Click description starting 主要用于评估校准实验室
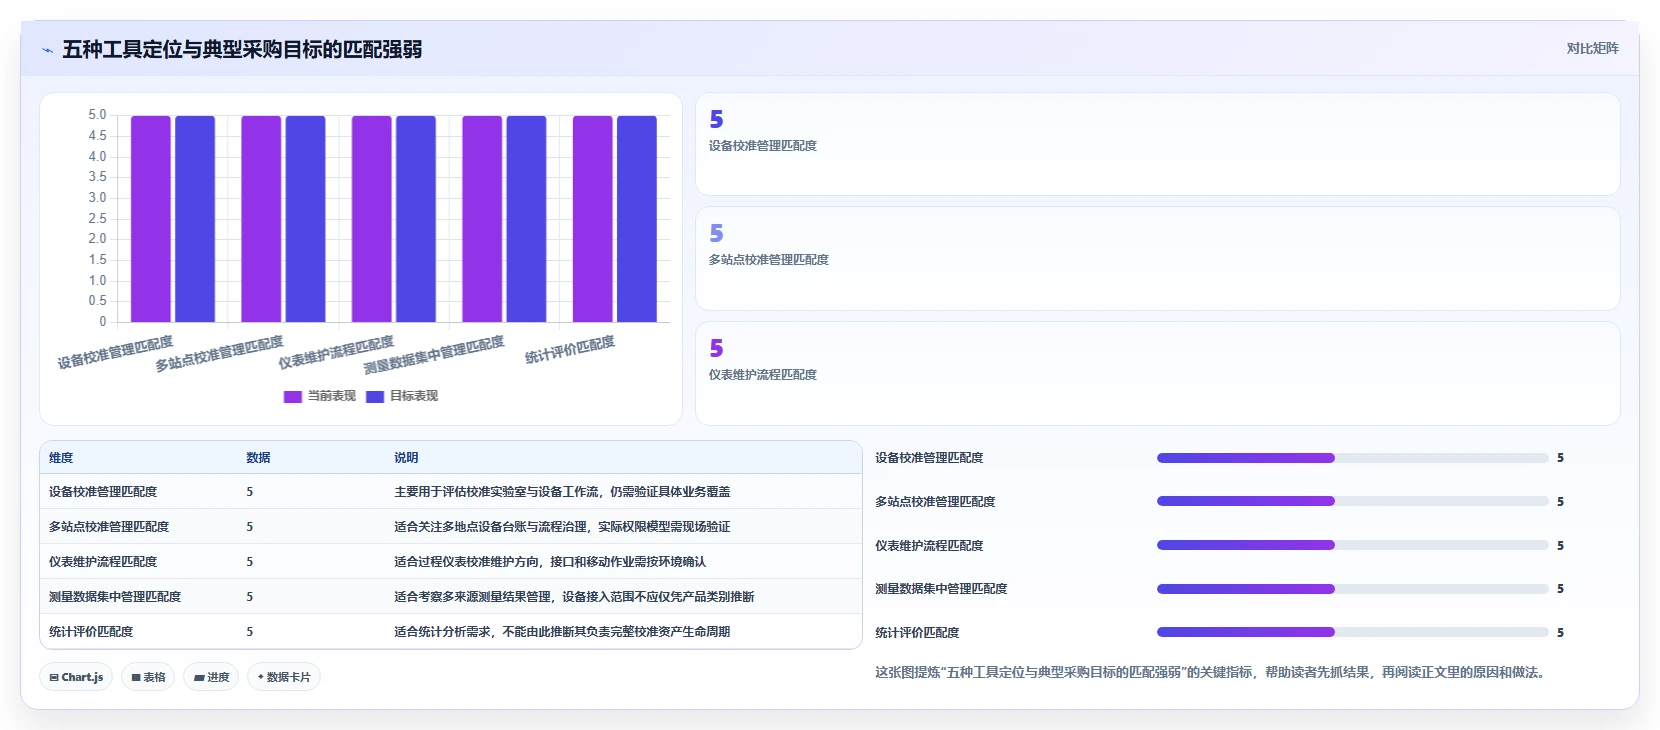 562,492
